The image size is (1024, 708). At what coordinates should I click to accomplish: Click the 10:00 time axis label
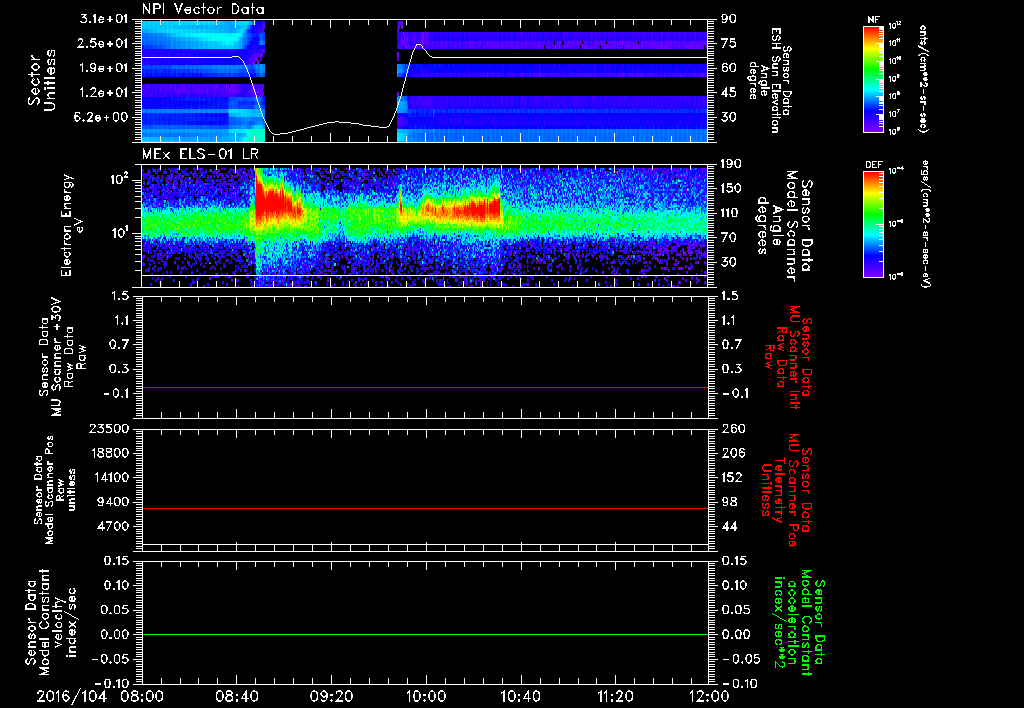tap(426, 696)
